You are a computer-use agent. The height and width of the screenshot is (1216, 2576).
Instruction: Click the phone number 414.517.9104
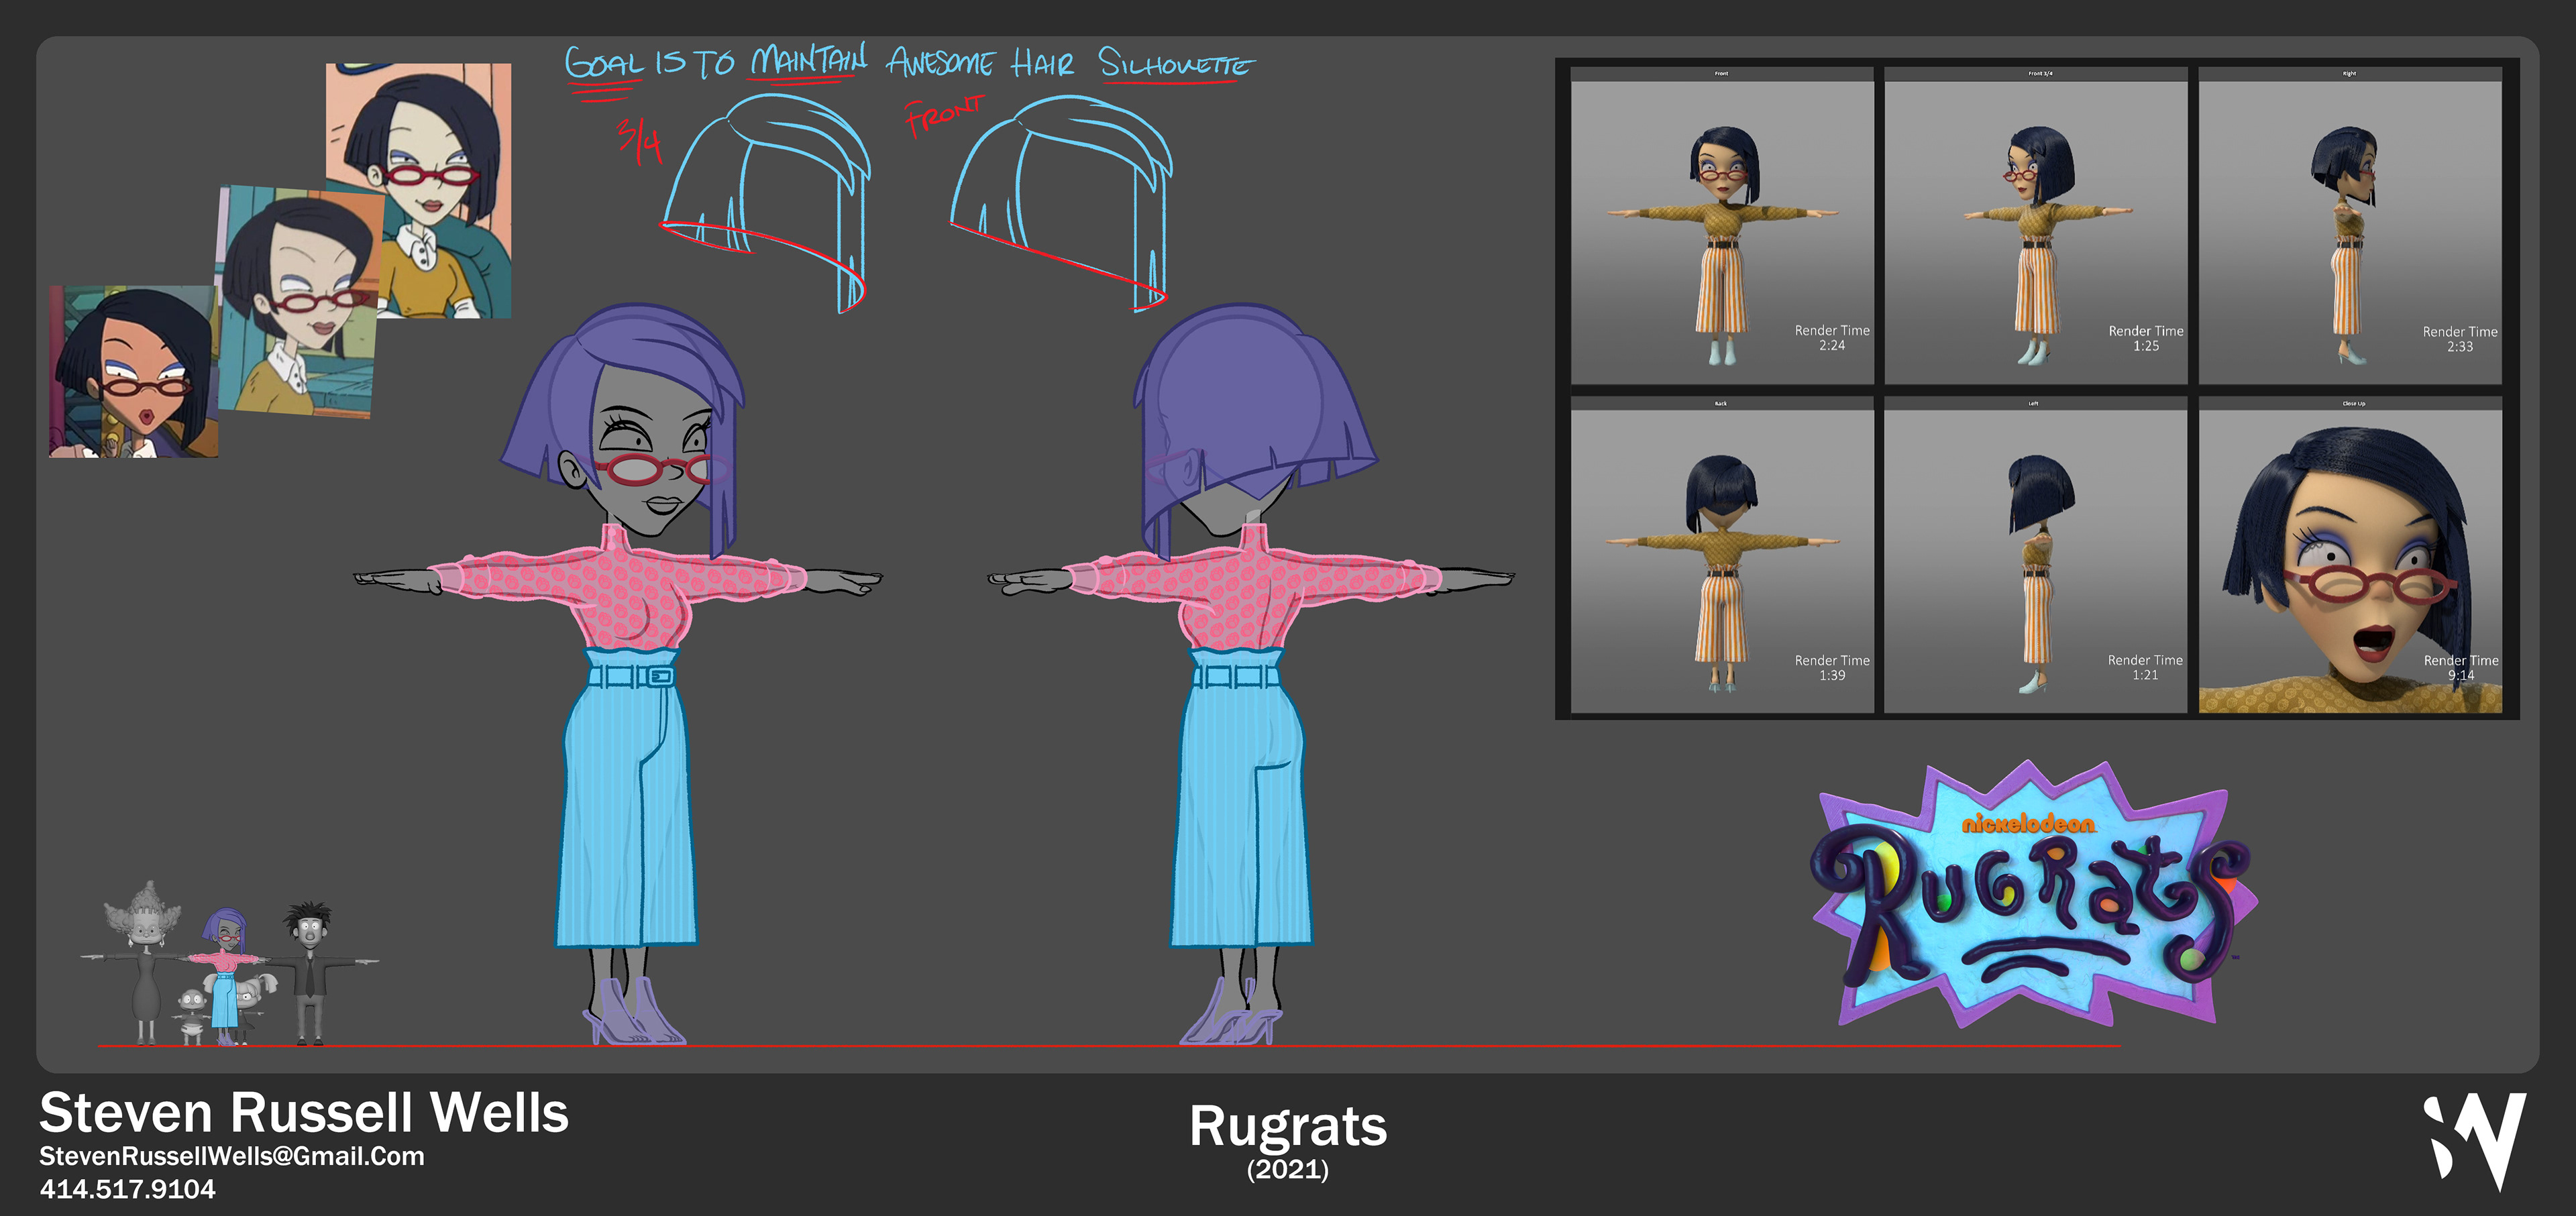coord(127,1189)
